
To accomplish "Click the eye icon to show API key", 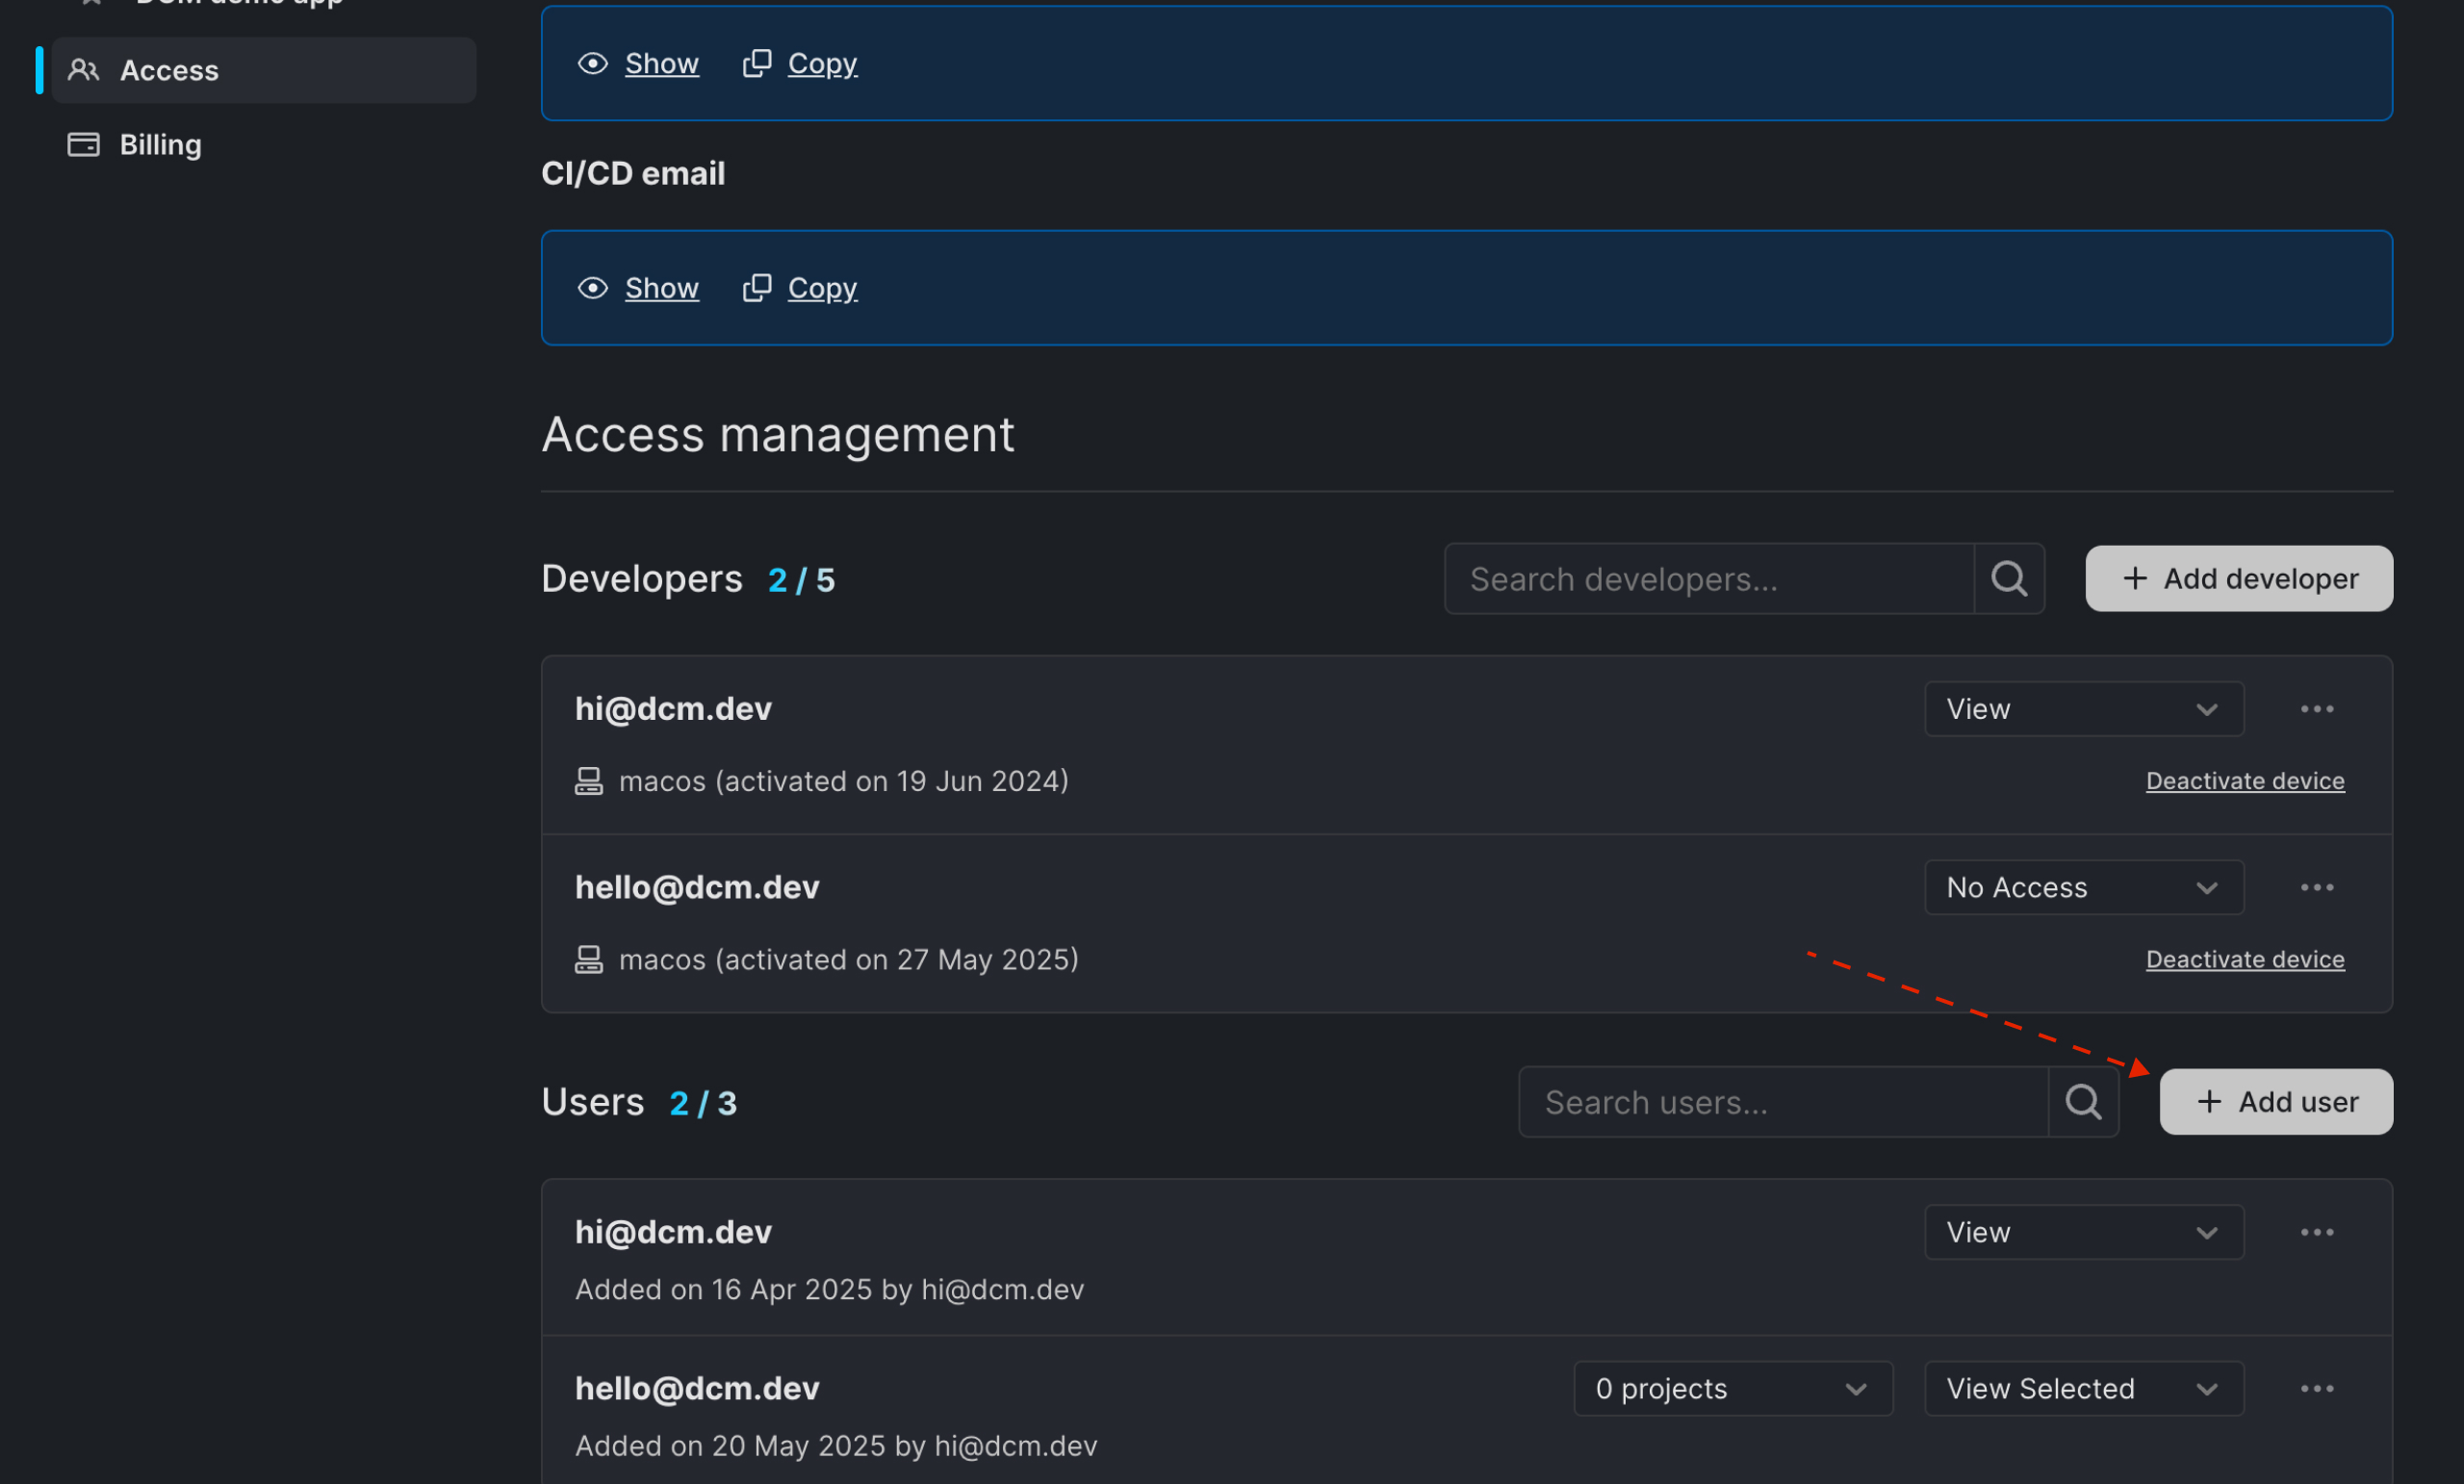I will [x=593, y=63].
